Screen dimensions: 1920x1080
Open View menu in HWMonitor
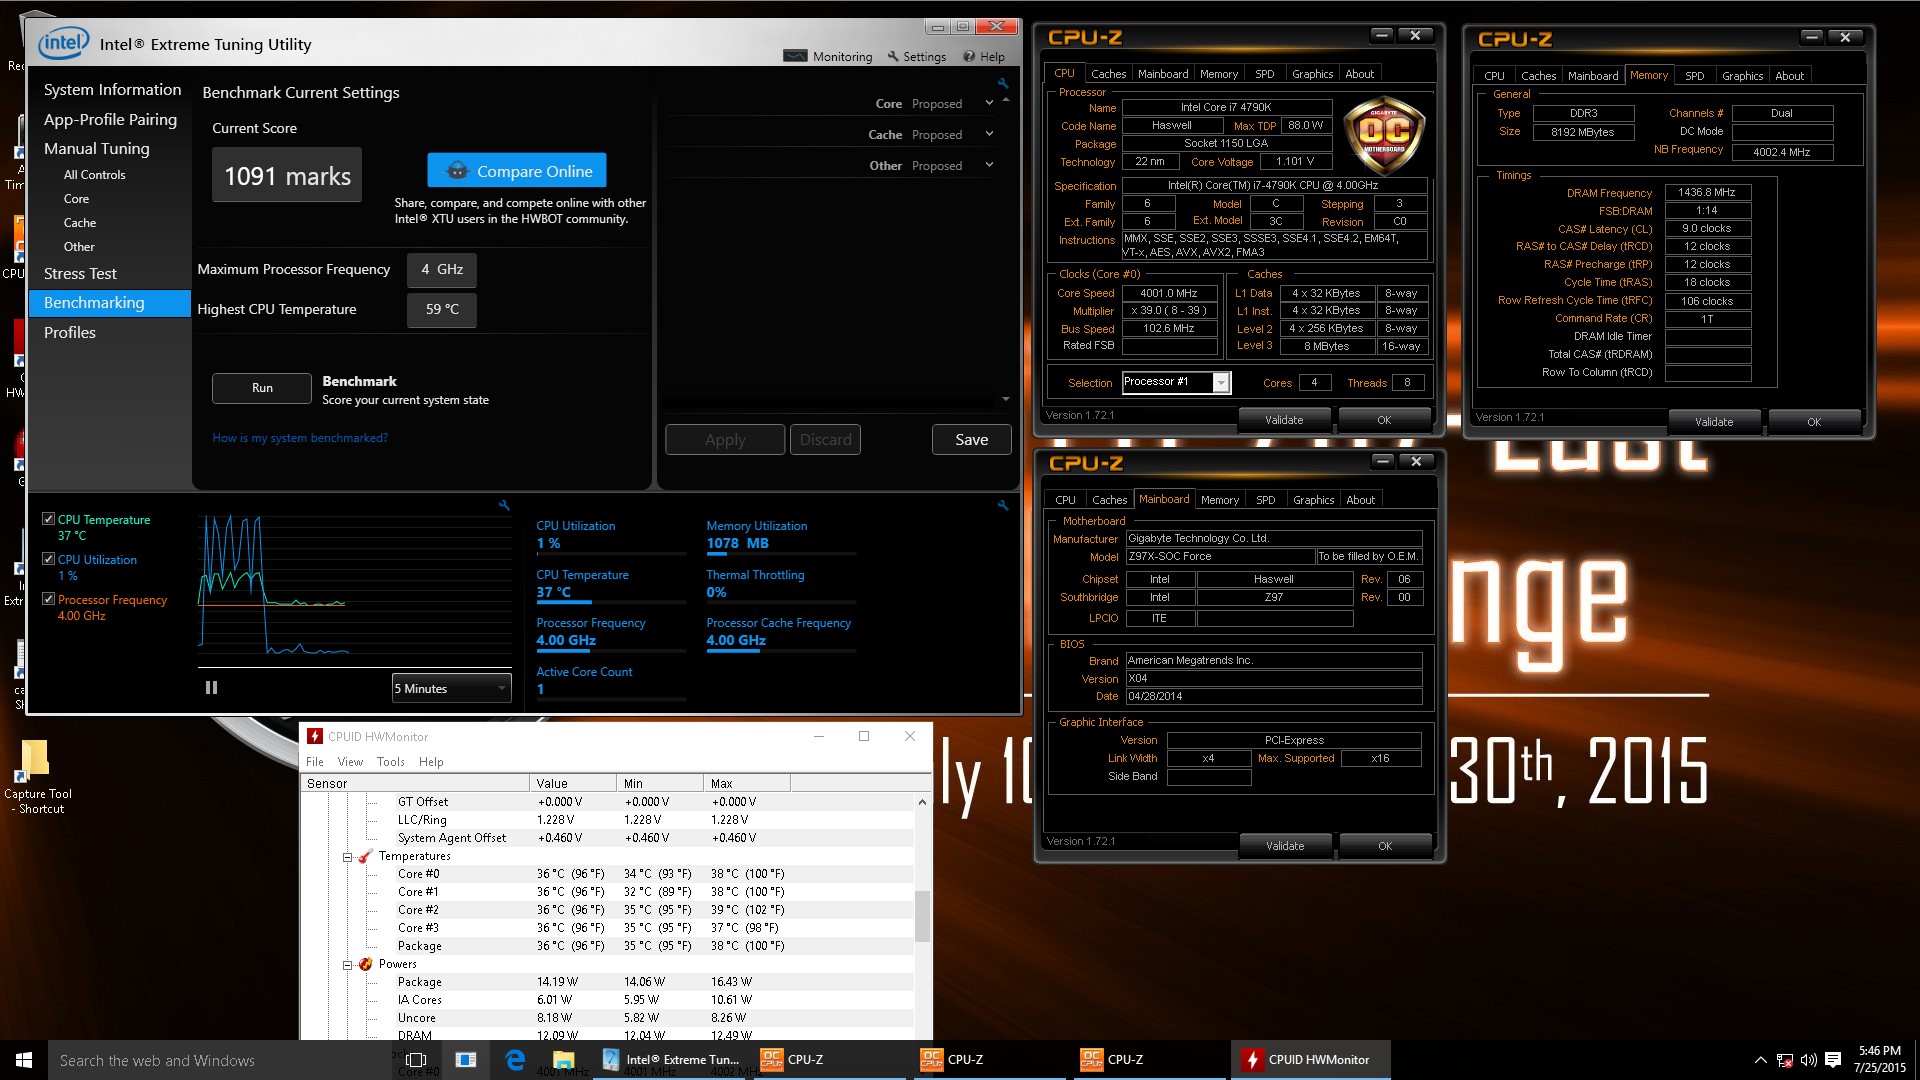point(350,762)
